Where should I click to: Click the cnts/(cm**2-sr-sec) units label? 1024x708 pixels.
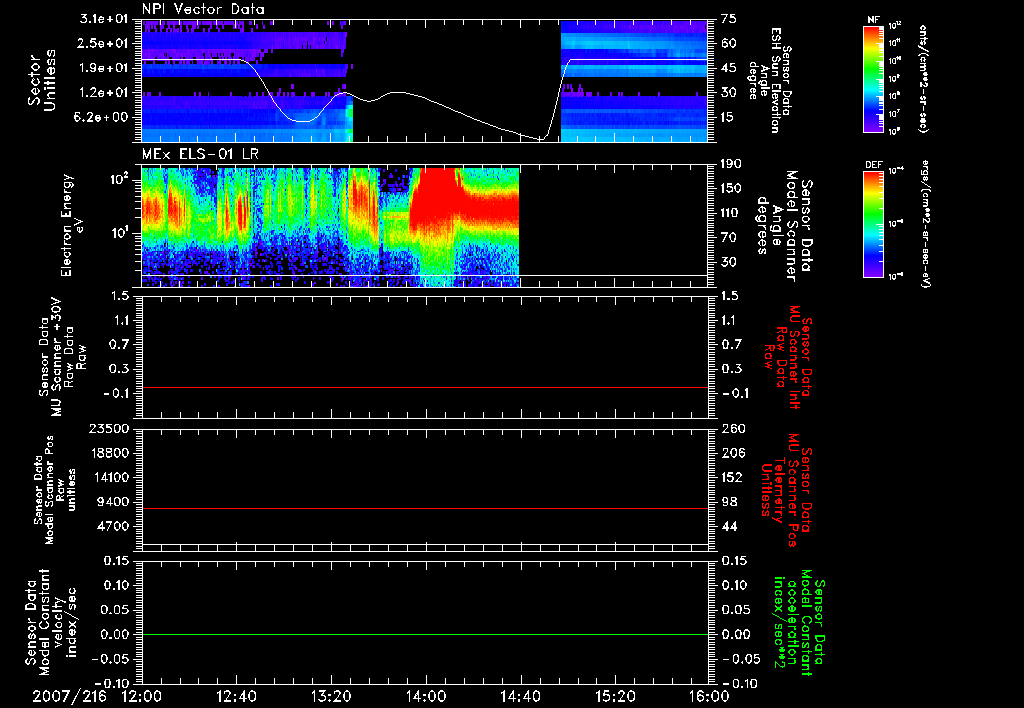[x=924, y=78]
